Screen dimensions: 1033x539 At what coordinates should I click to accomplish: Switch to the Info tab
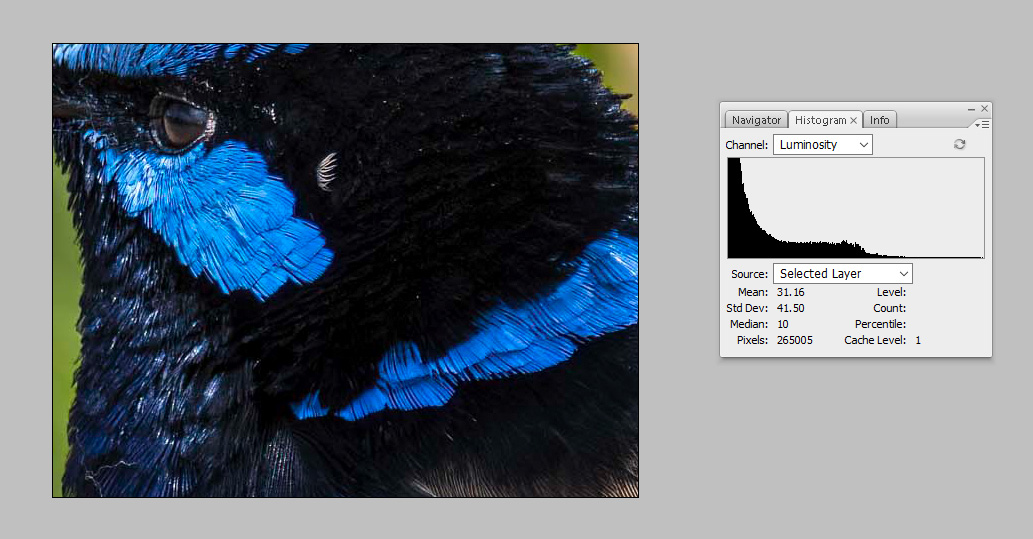(879, 120)
